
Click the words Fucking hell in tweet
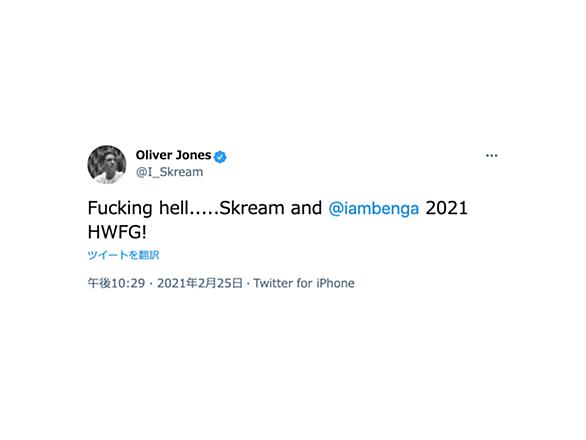click(x=138, y=209)
